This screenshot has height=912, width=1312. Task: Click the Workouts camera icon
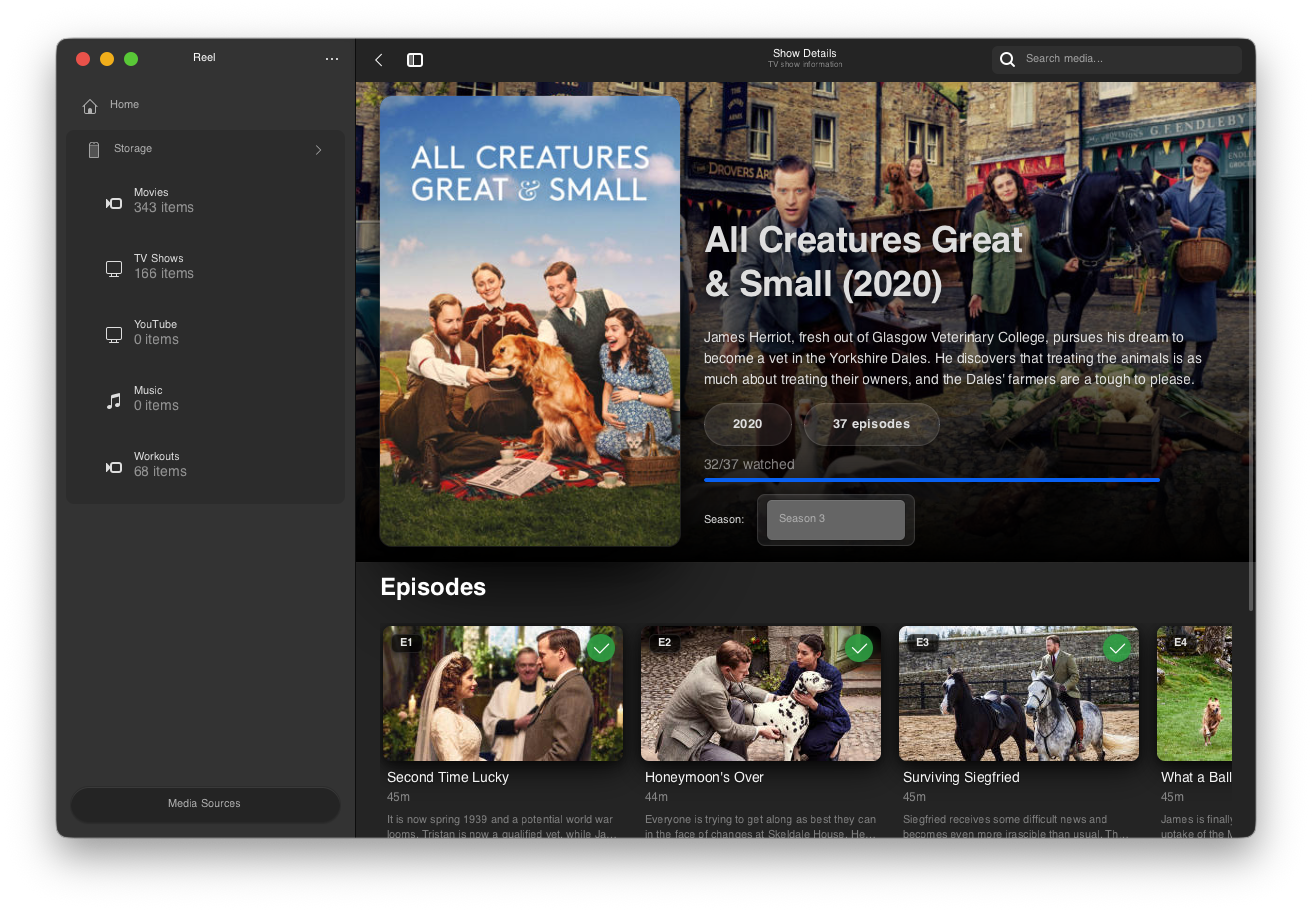114,467
